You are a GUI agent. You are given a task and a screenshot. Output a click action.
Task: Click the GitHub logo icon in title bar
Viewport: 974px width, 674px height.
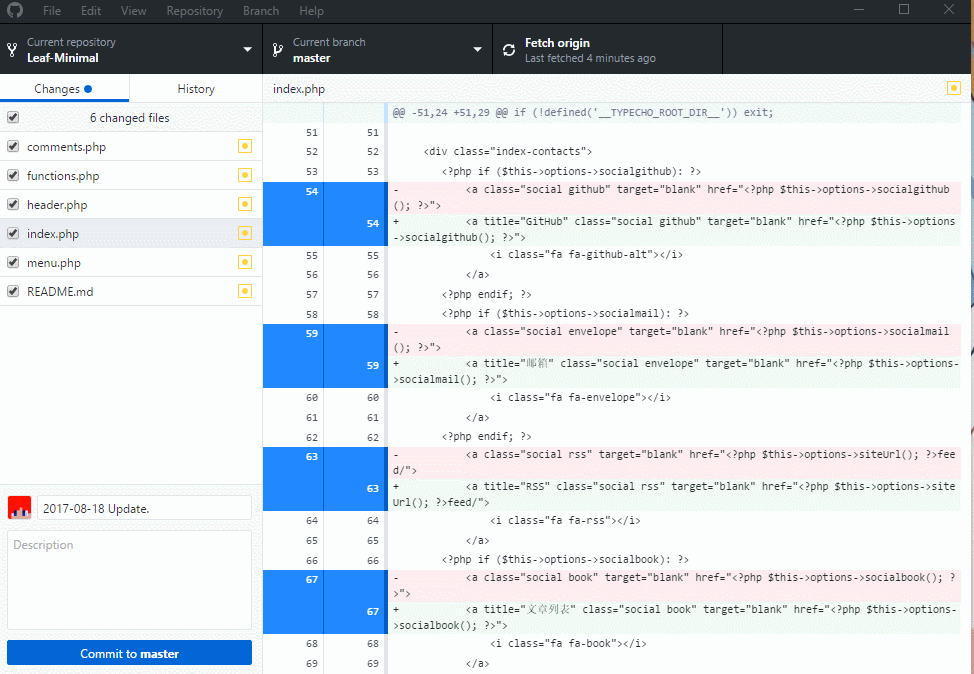[14, 11]
